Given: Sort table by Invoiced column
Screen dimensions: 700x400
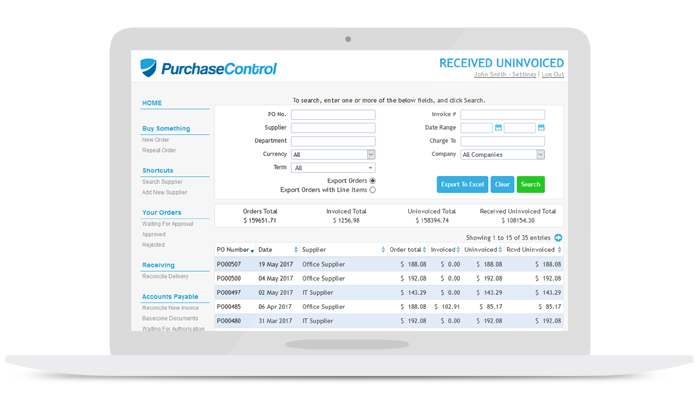Looking at the screenshot, I should click(x=458, y=250).
